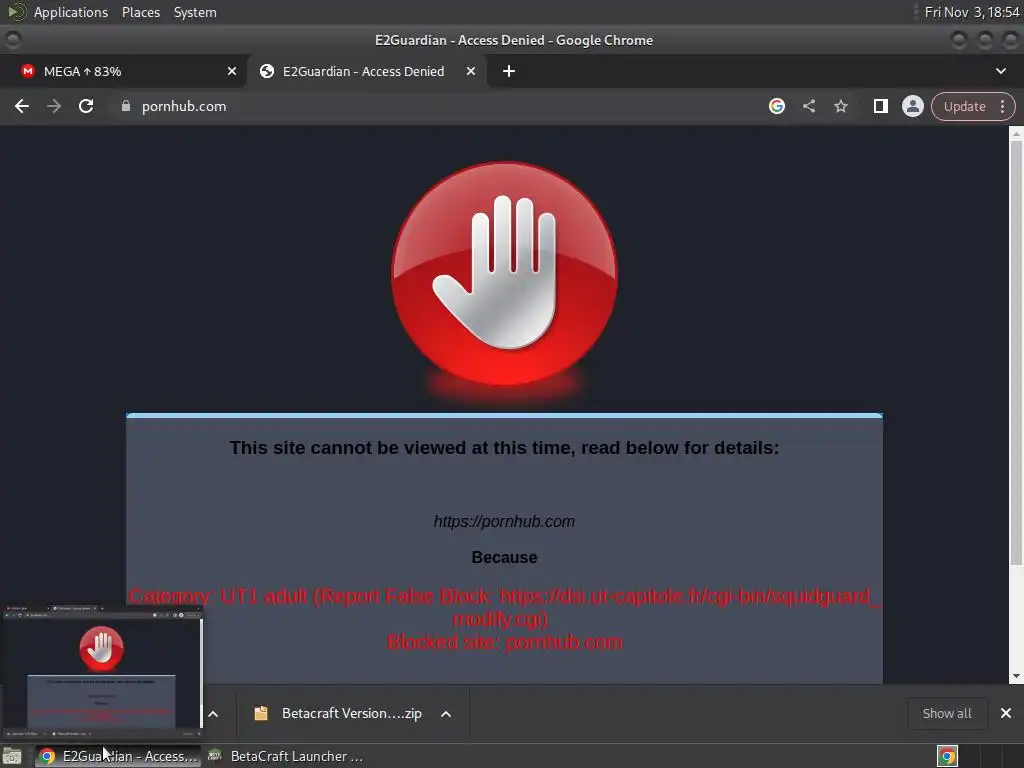
Task: Open the Betacraft Version zip download
Action: [x=340, y=713]
